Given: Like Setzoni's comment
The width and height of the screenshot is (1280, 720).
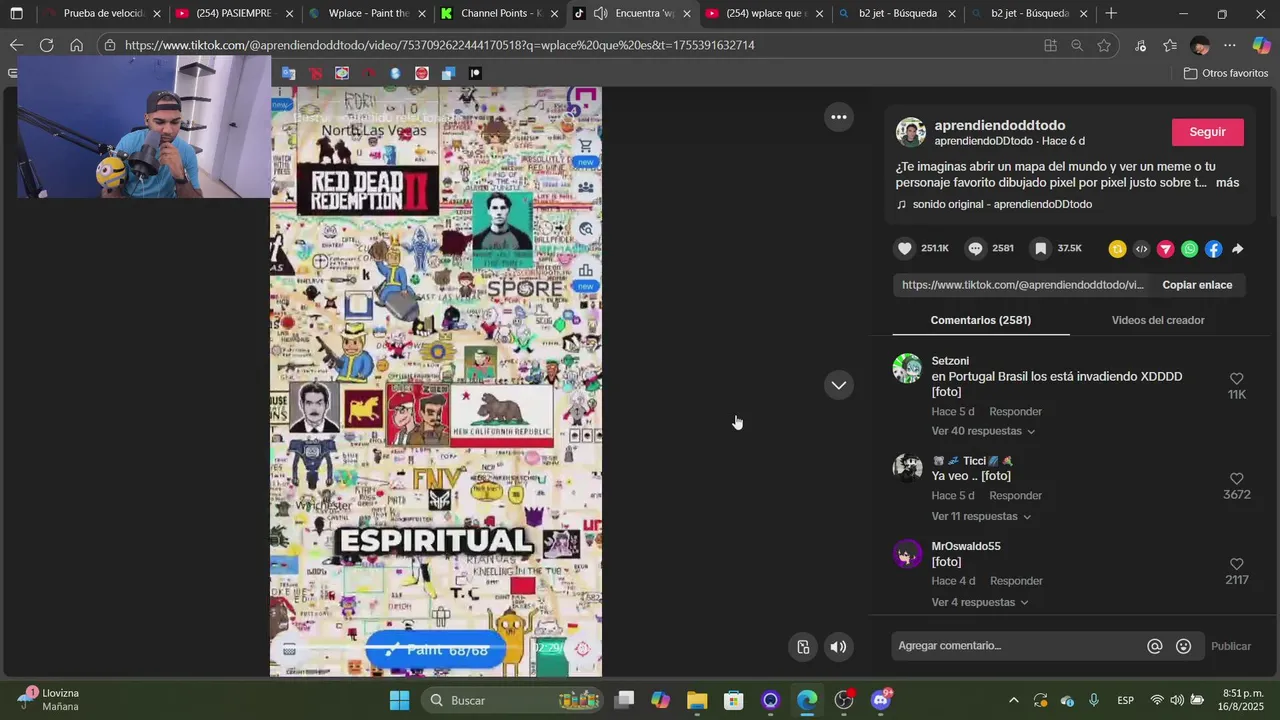Looking at the screenshot, I should click(x=1237, y=379).
